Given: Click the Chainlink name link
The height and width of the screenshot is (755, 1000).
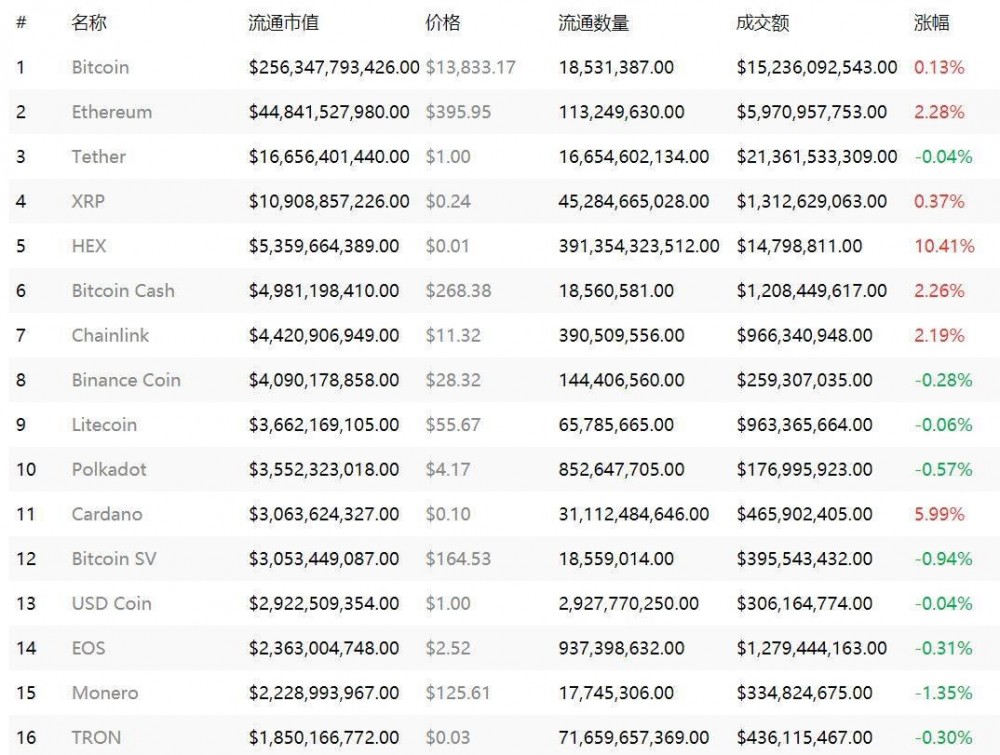Looking at the screenshot, I should [x=110, y=335].
